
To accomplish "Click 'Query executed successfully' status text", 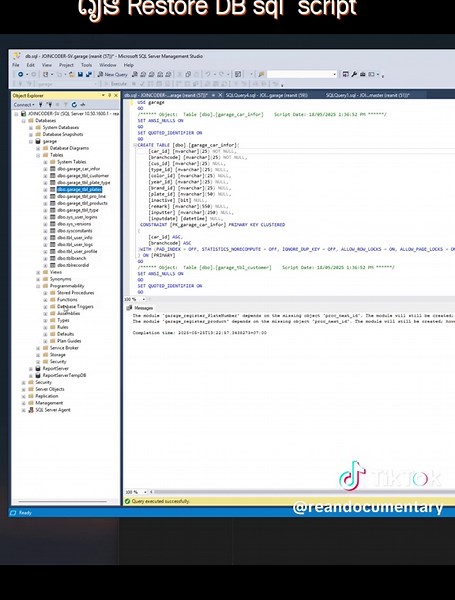I will pos(160,501).
